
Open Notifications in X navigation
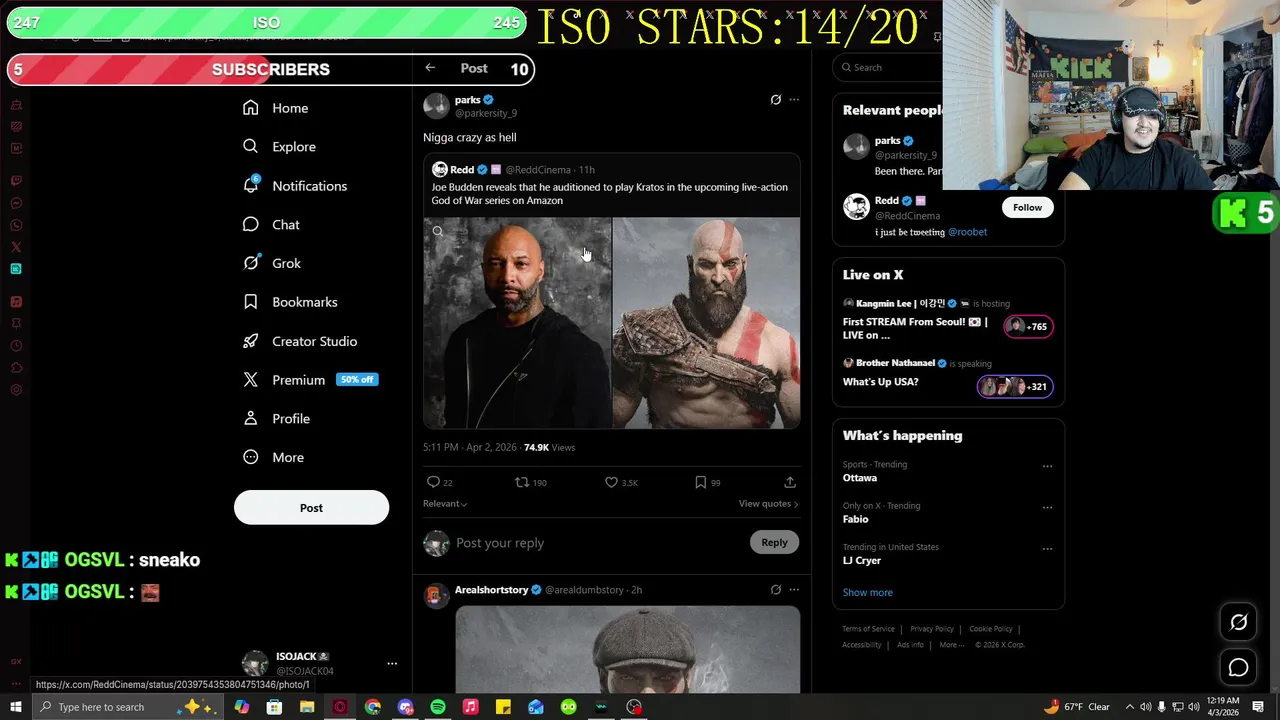[295, 186]
